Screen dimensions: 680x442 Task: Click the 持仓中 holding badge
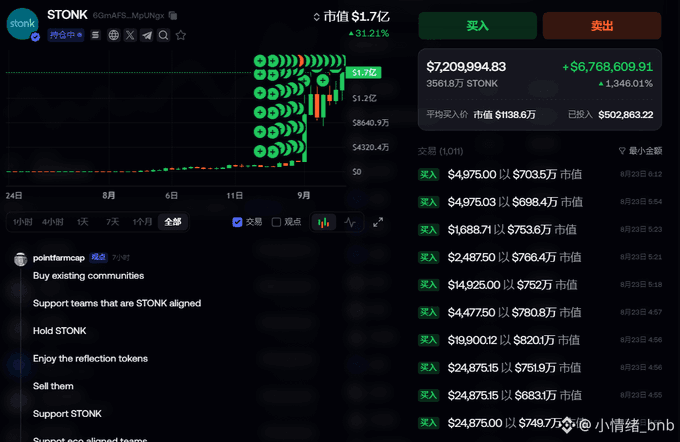[x=65, y=35]
